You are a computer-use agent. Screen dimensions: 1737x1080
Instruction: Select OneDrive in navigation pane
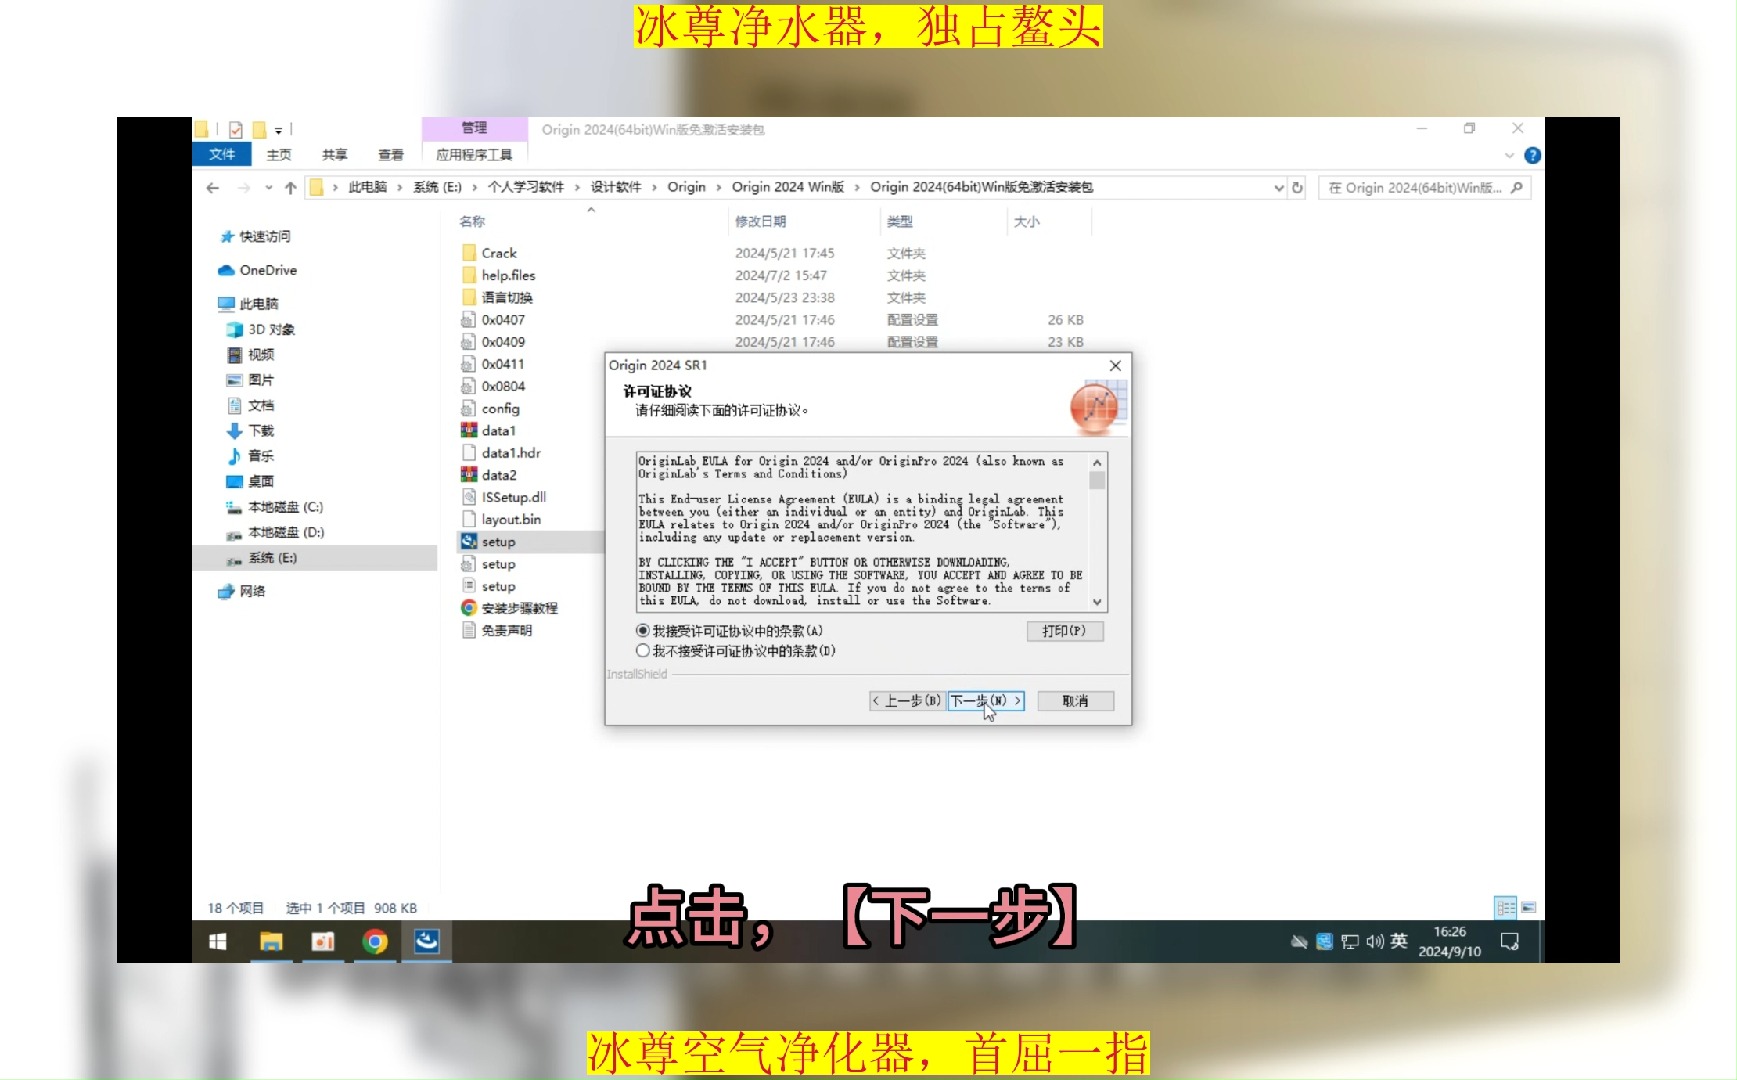coord(268,270)
